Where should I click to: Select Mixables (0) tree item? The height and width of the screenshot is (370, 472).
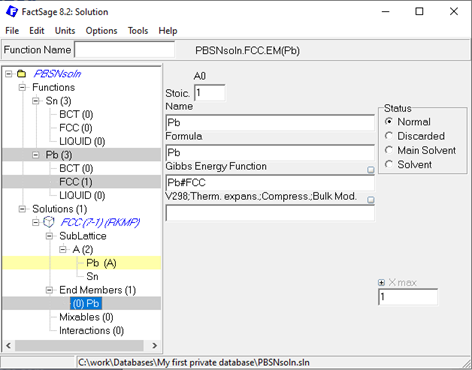tap(86, 317)
